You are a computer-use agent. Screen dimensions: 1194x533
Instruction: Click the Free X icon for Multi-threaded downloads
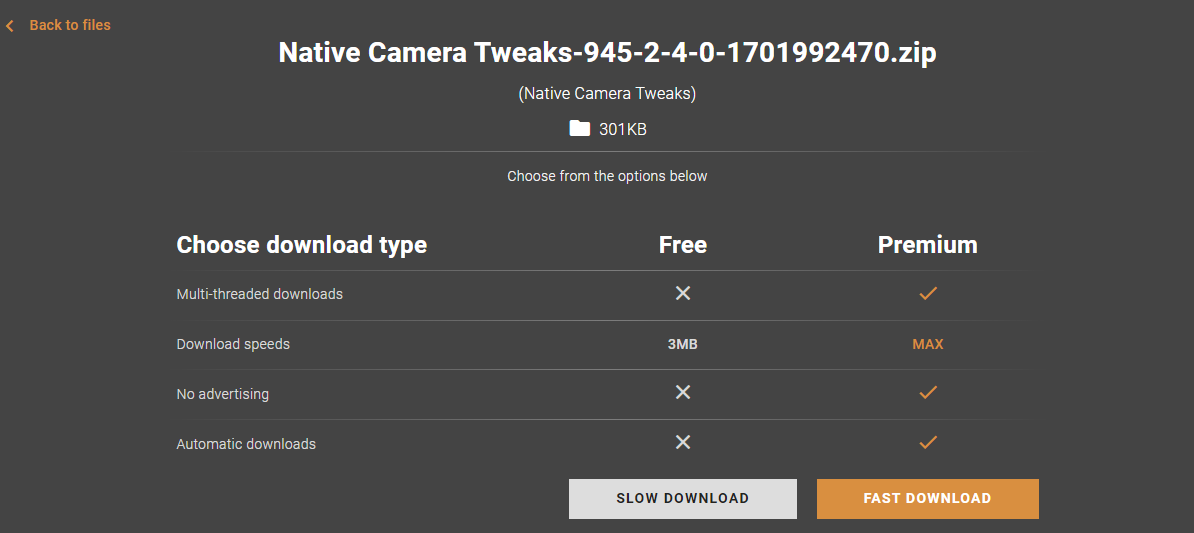[683, 293]
